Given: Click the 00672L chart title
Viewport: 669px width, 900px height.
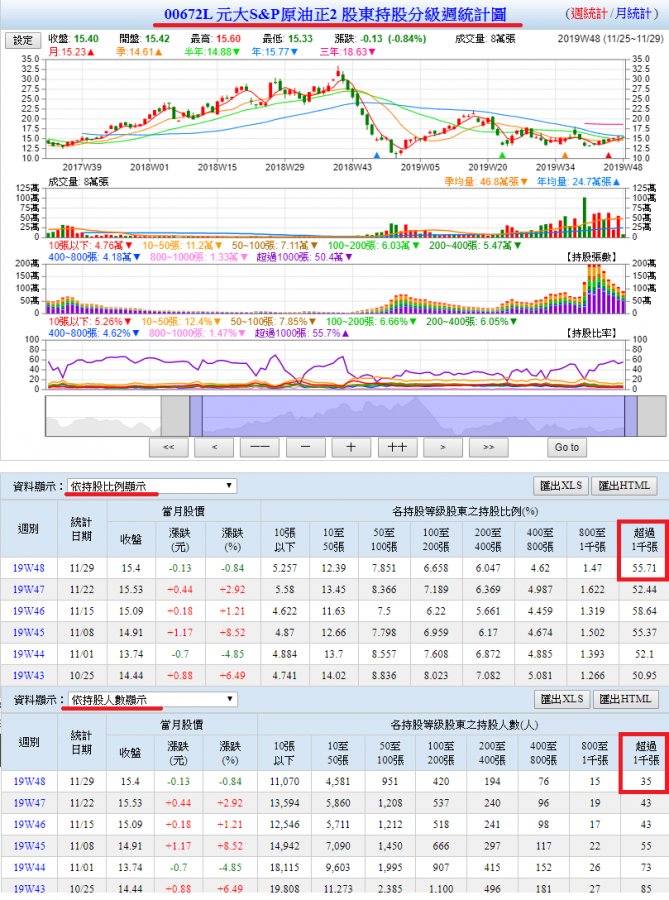Looking at the screenshot, I should click(x=336, y=14).
